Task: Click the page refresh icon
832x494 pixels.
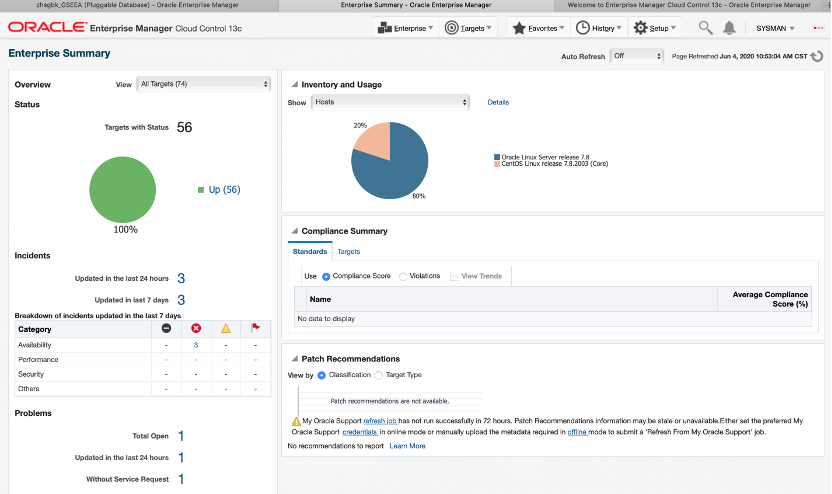Action: point(818,56)
